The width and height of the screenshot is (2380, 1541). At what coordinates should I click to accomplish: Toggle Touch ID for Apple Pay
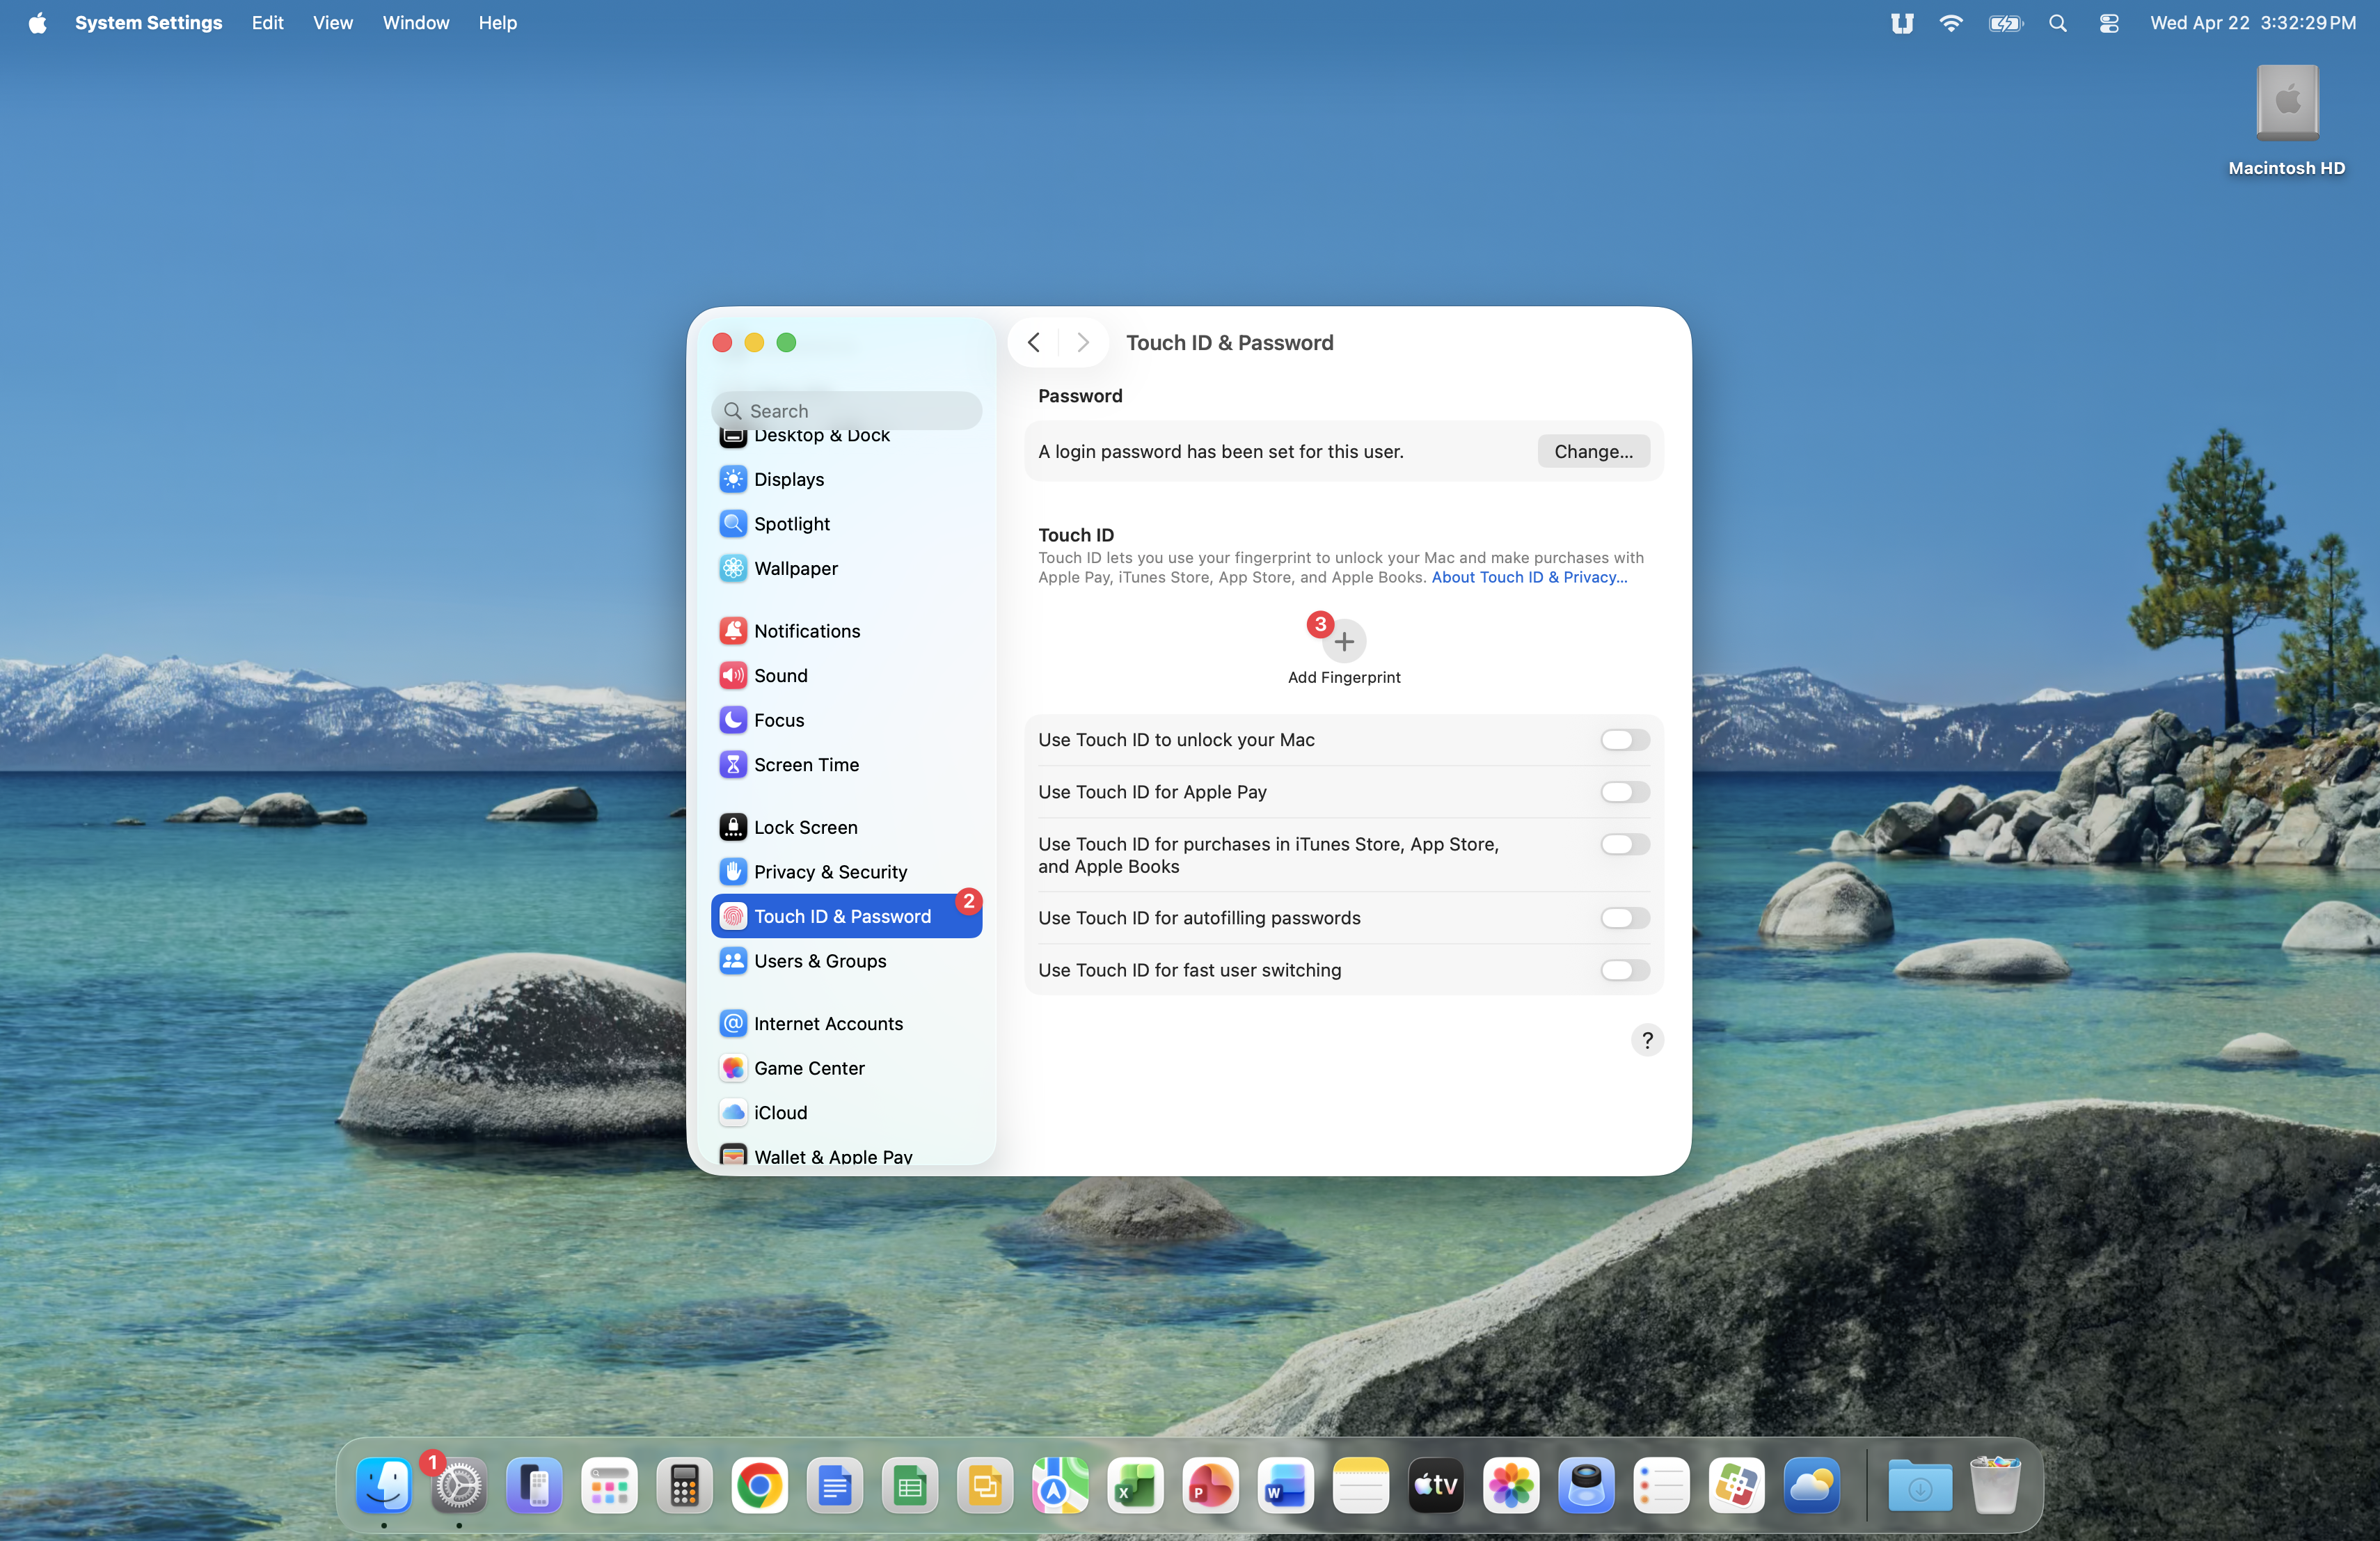pyautogui.click(x=1624, y=792)
